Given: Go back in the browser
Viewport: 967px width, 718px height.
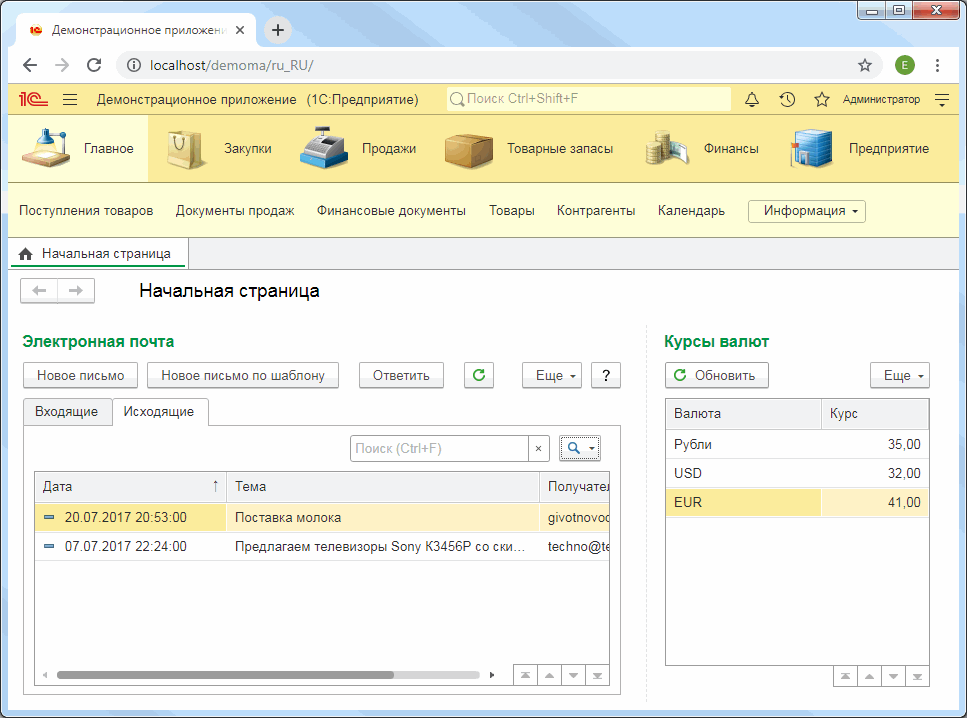Looking at the screenshot, I should point(30,65).
